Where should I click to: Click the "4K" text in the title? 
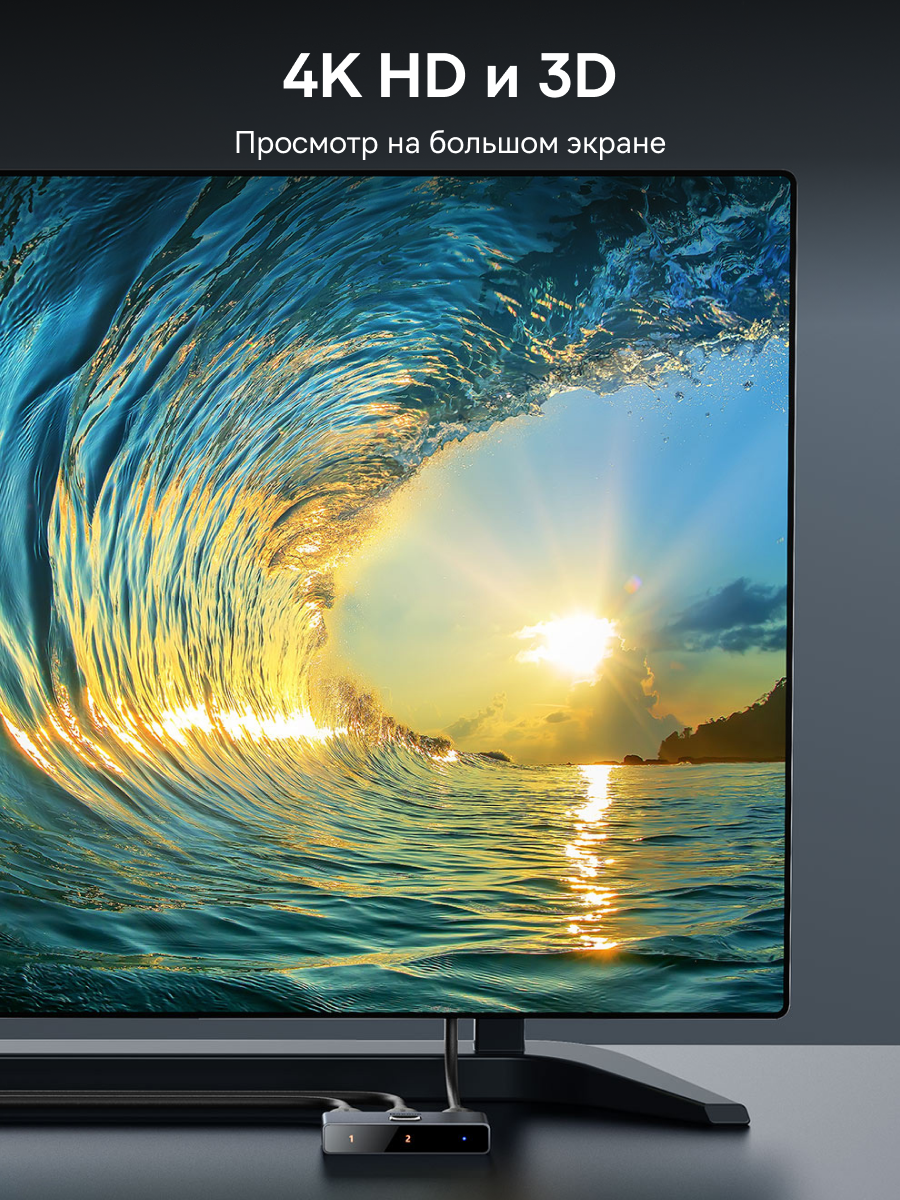(323, 78)
